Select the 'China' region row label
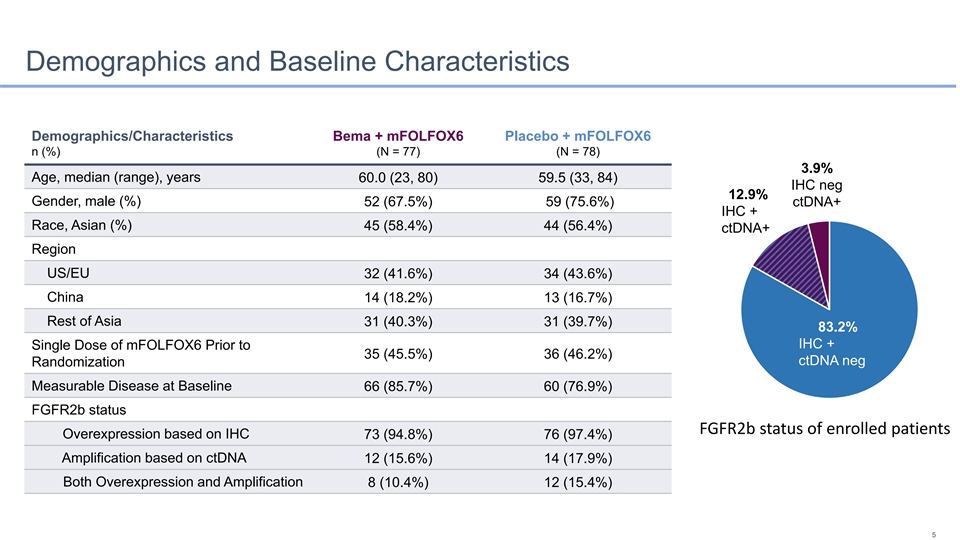The width and height of the screenshot is (960, 540). 65,297
